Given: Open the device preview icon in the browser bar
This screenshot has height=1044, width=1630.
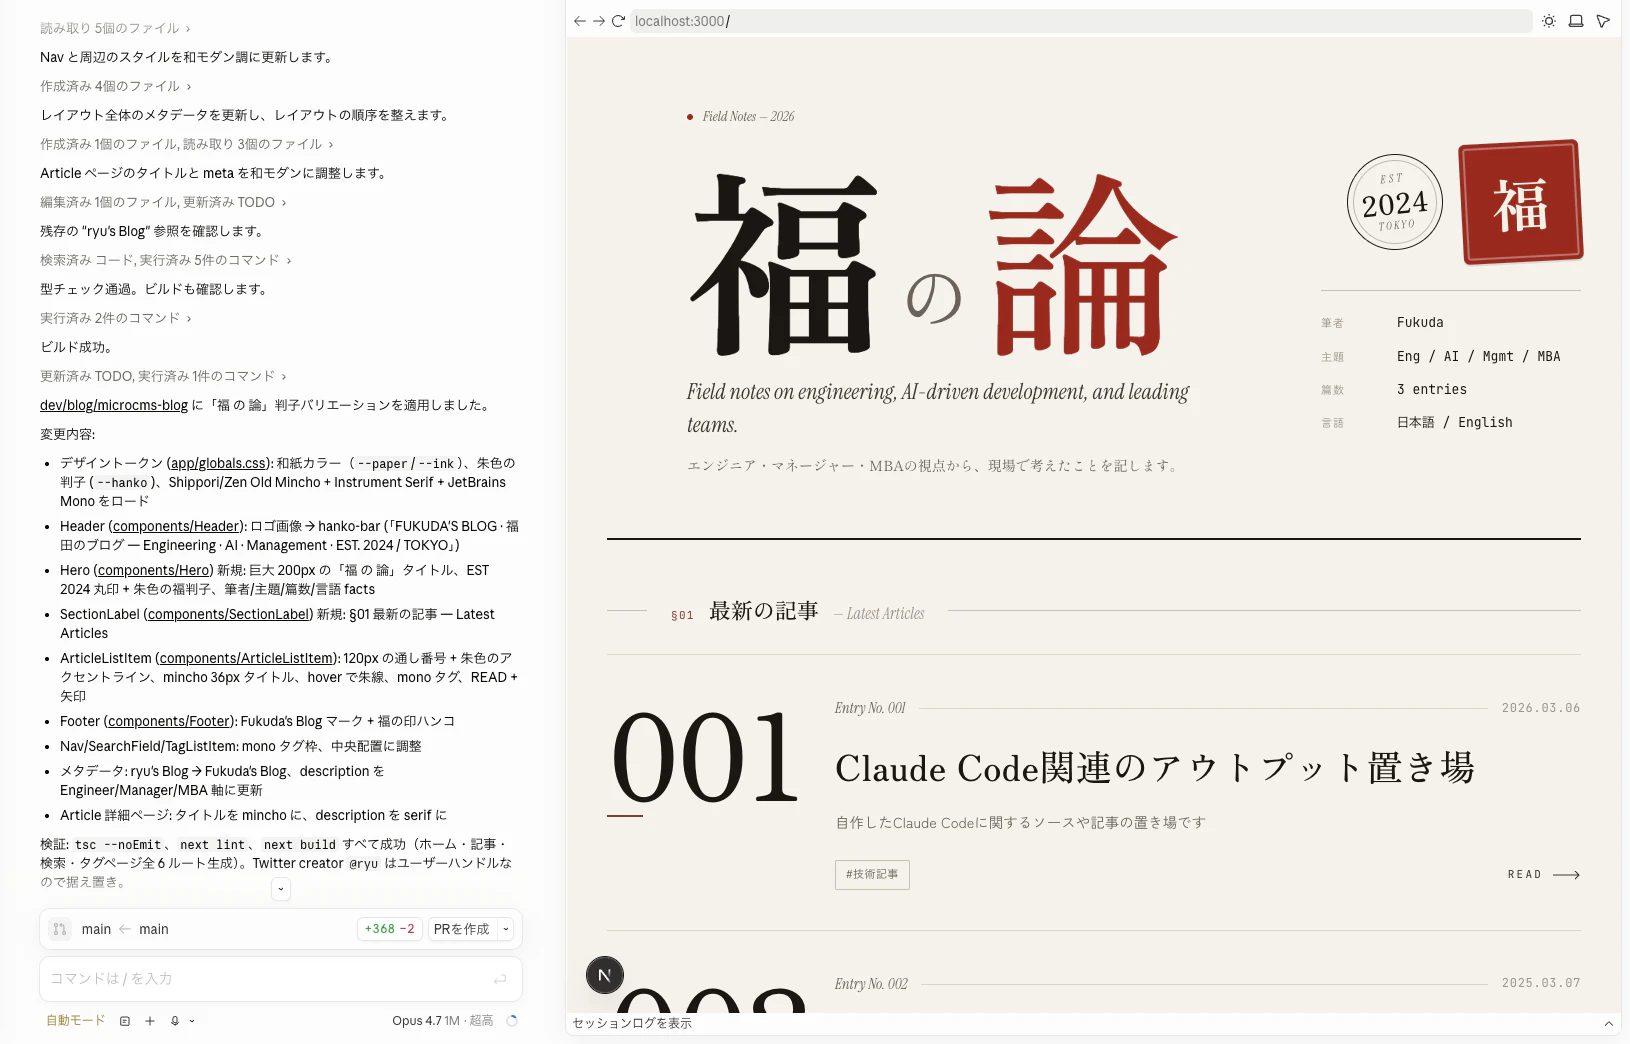Looking at the screenshot, I should (x=1575, y=20).
